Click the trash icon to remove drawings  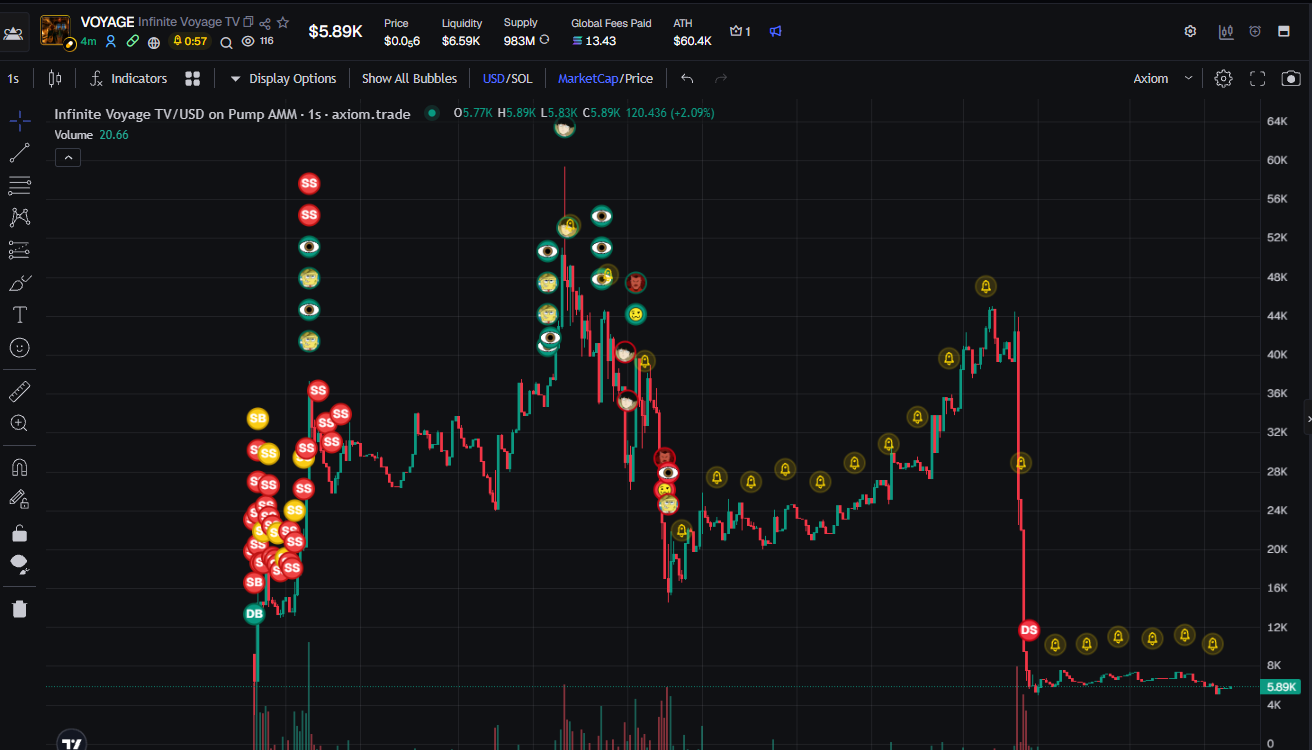[19, 608]
